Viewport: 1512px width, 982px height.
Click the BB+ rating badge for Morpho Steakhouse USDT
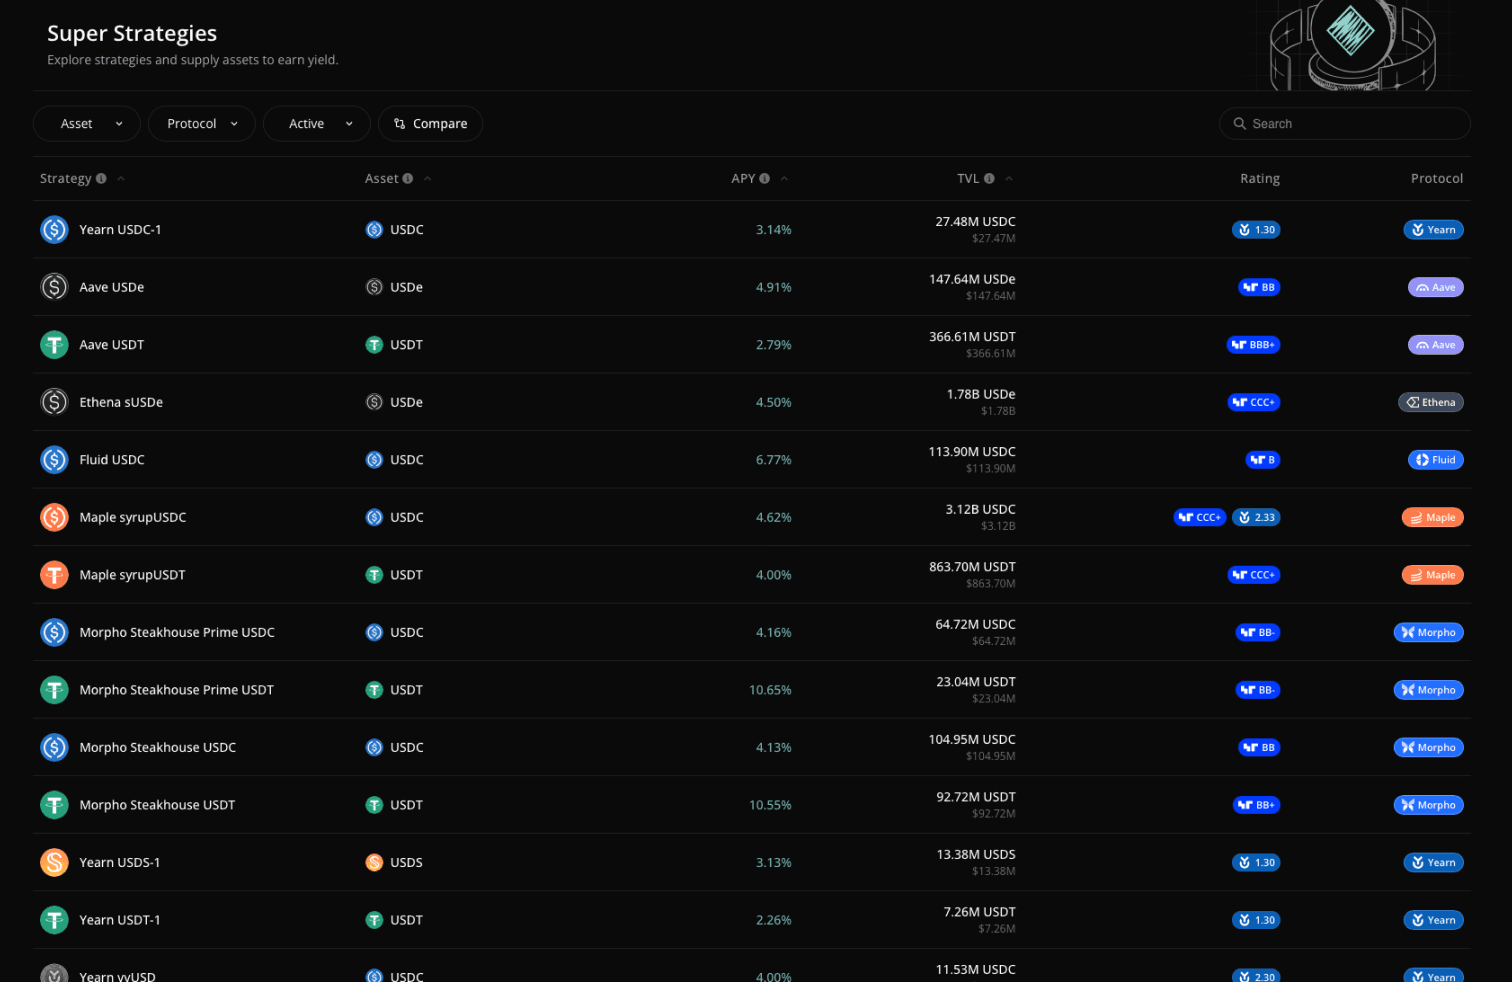coord(1256,805)
